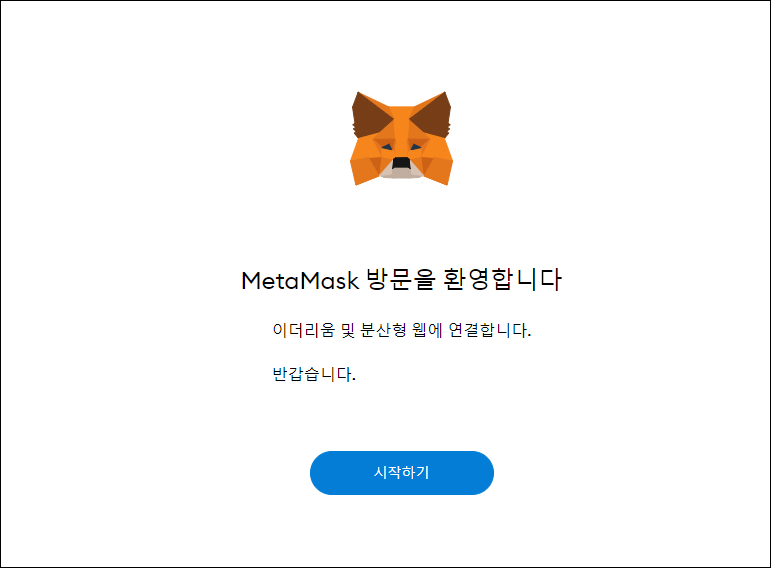The width and height of the screenshot is (771, 568).
Task: Click the MetaMask fox logo
Action: pos(401,138)
